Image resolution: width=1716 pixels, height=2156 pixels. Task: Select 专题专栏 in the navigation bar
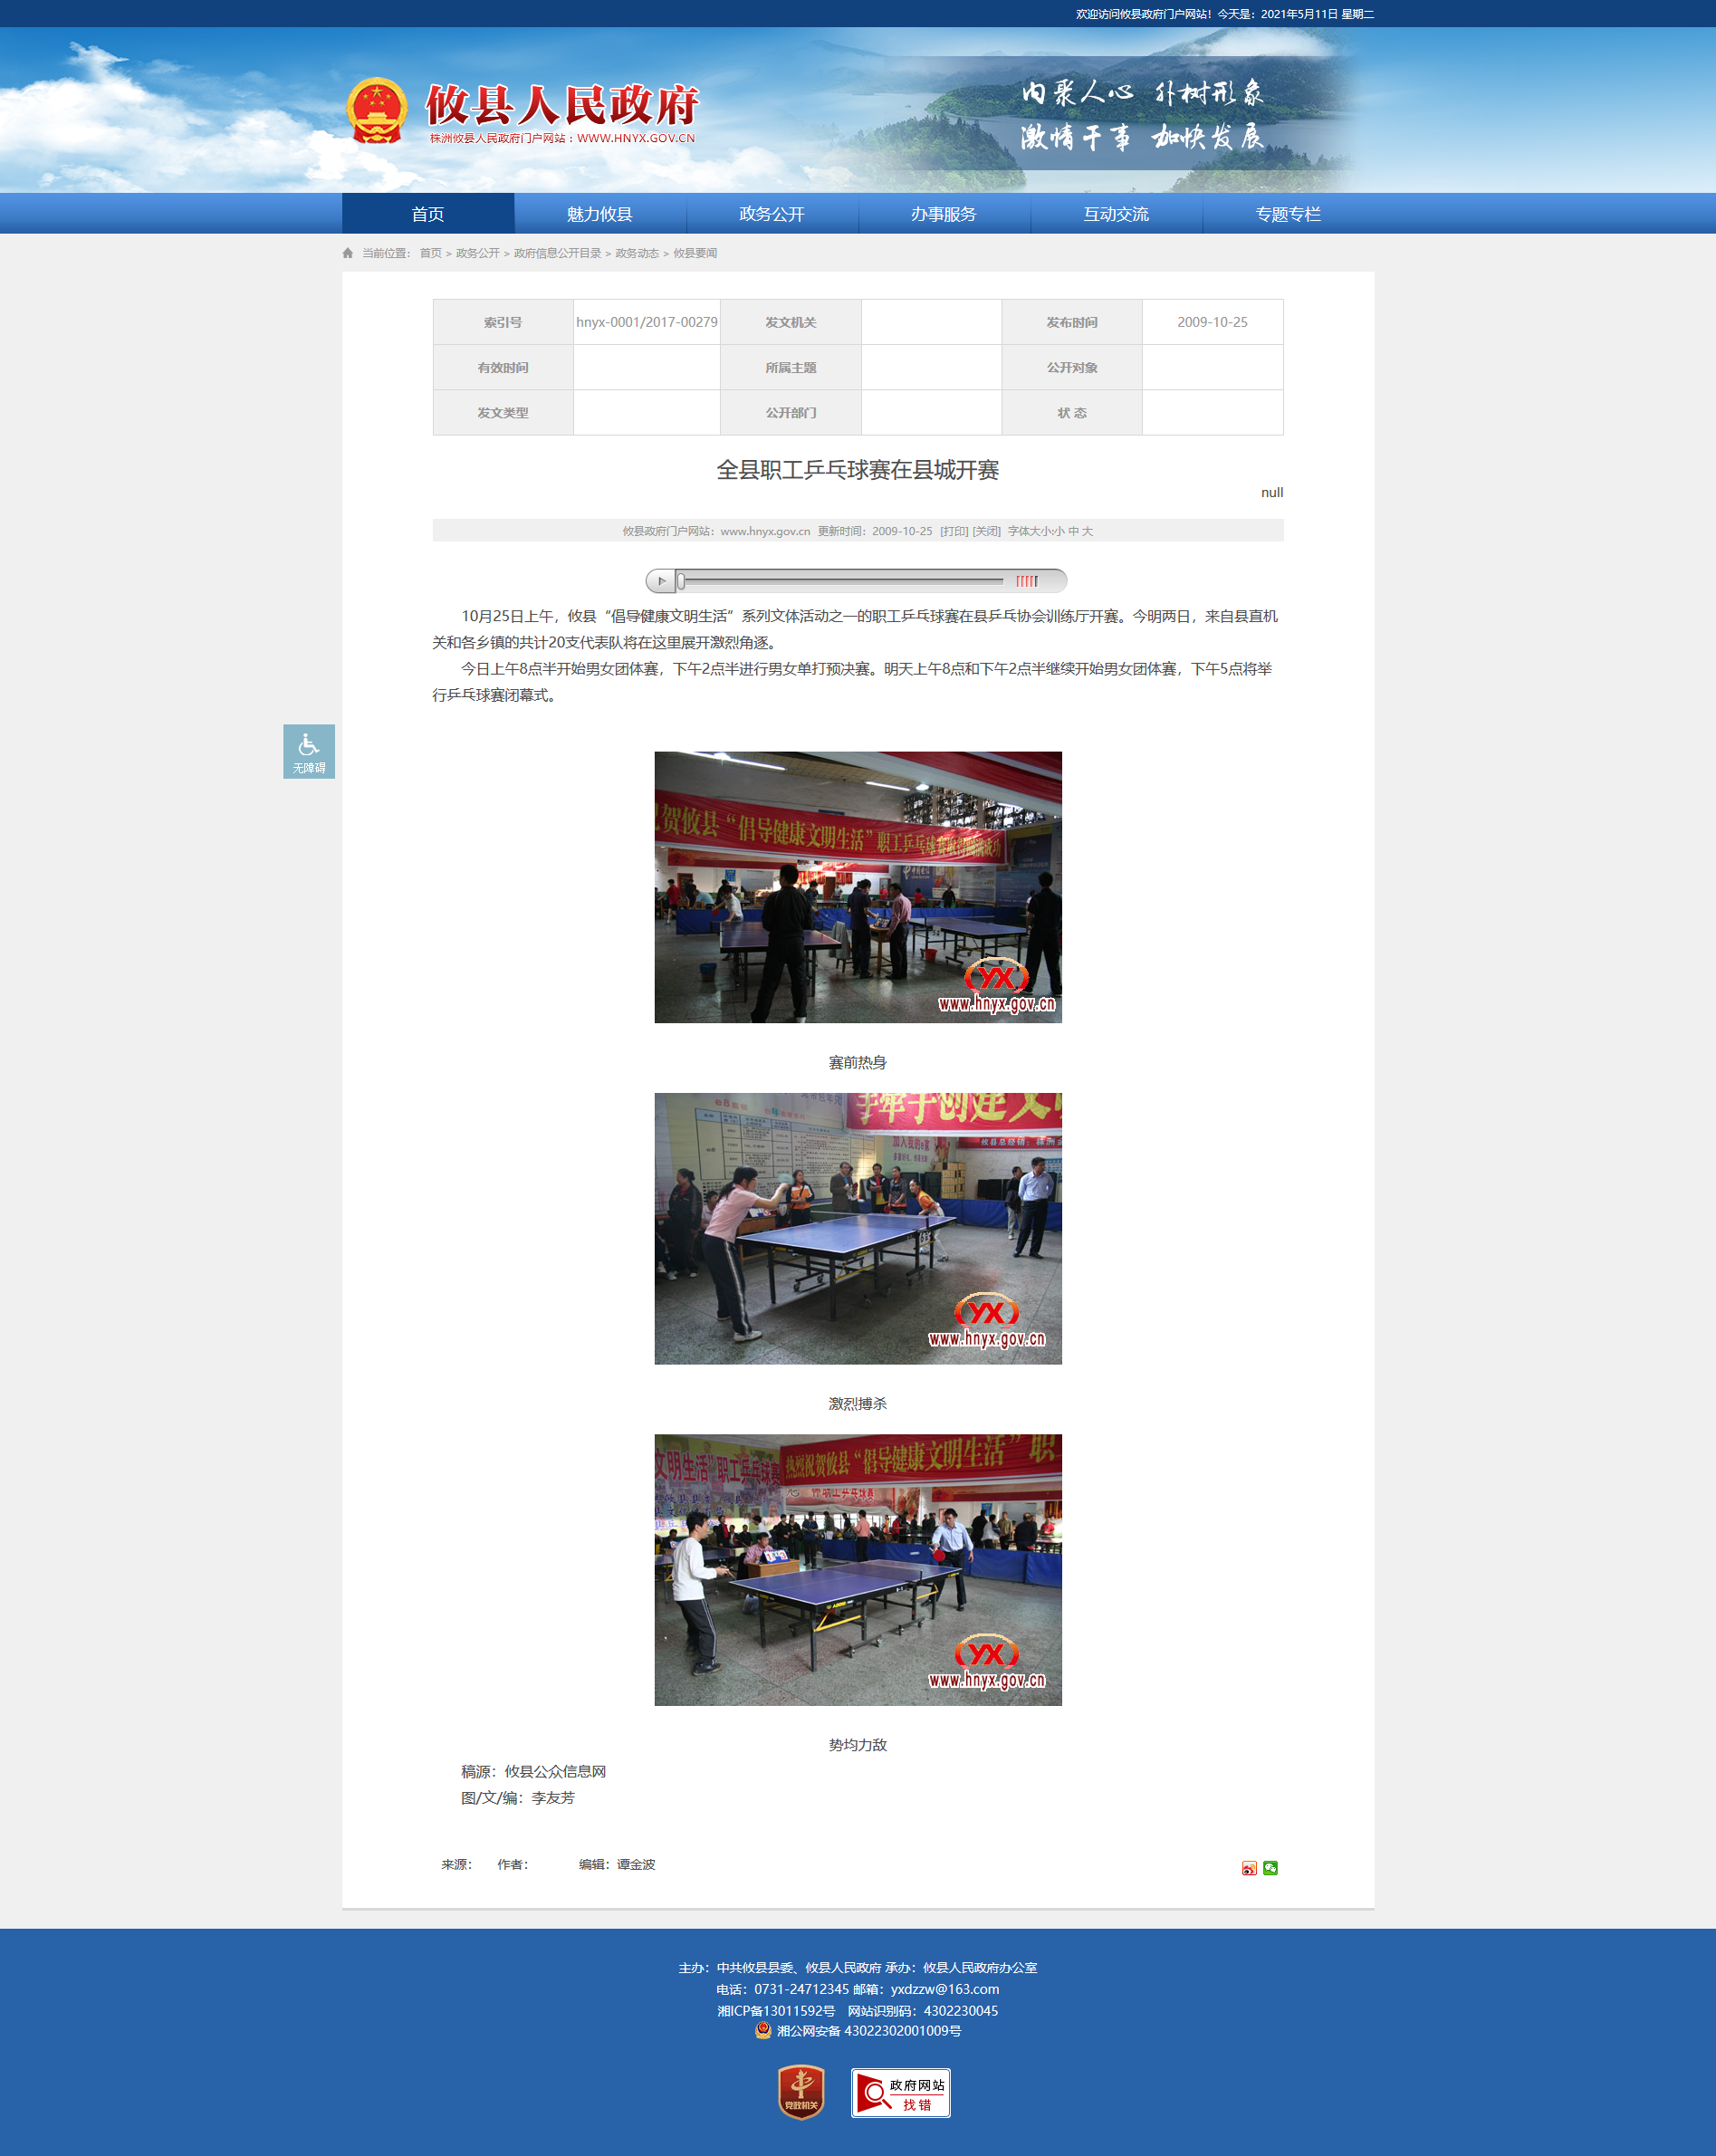coord(1288,214)
